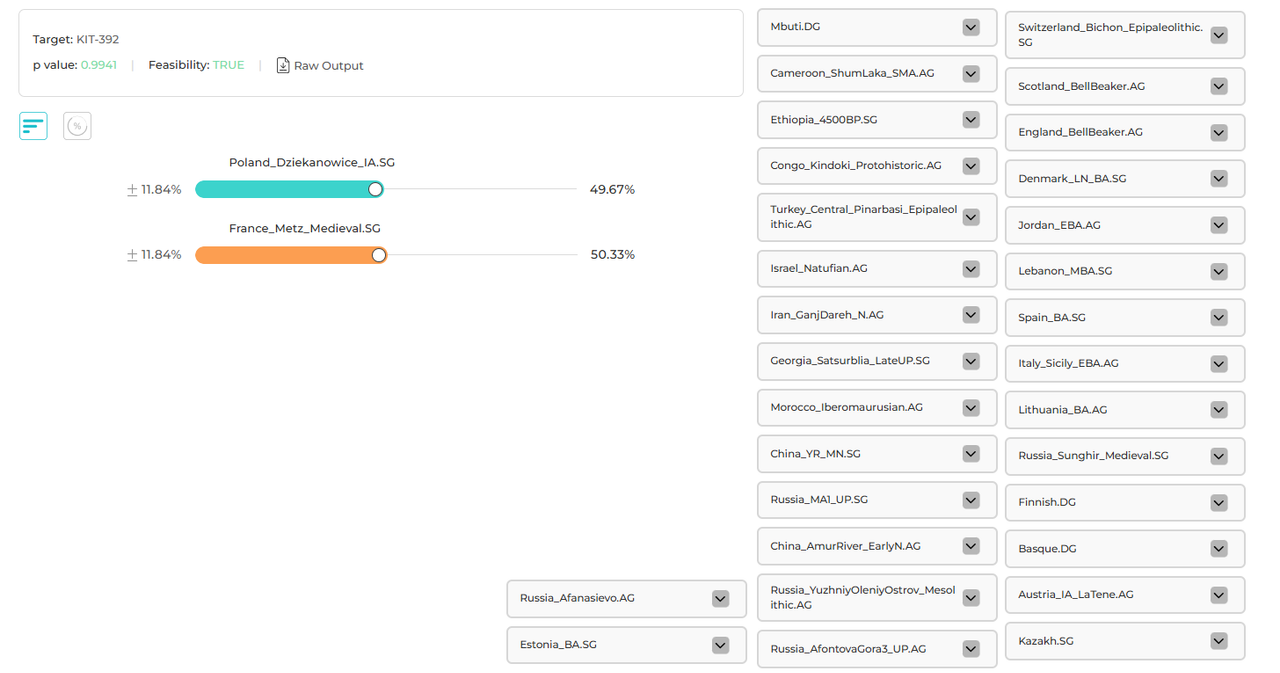1280x673 pixels.
Task: Click the Feasibility TRUE status text
Action: click(228, 65)
